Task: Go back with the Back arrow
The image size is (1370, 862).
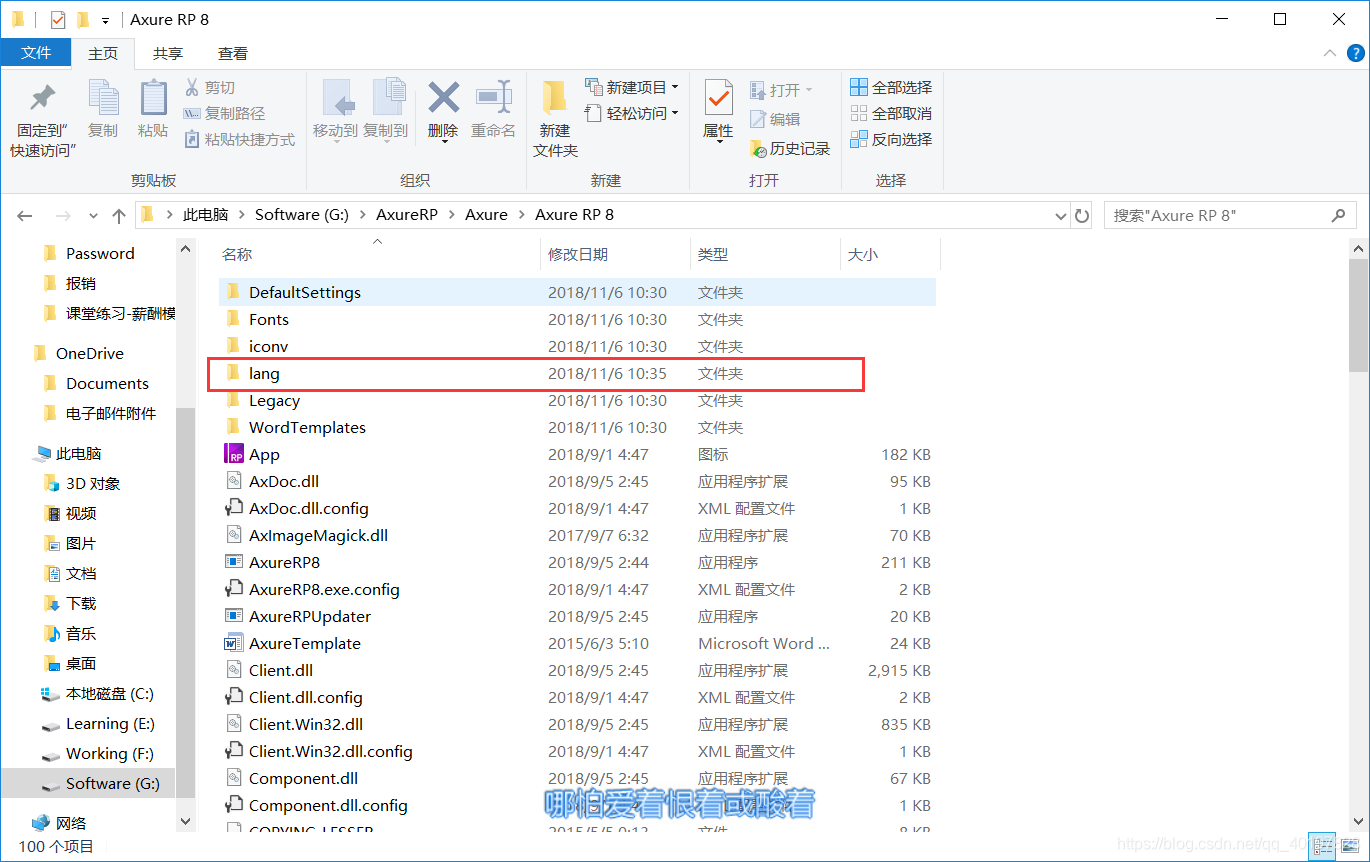Action: click(25, 215)
